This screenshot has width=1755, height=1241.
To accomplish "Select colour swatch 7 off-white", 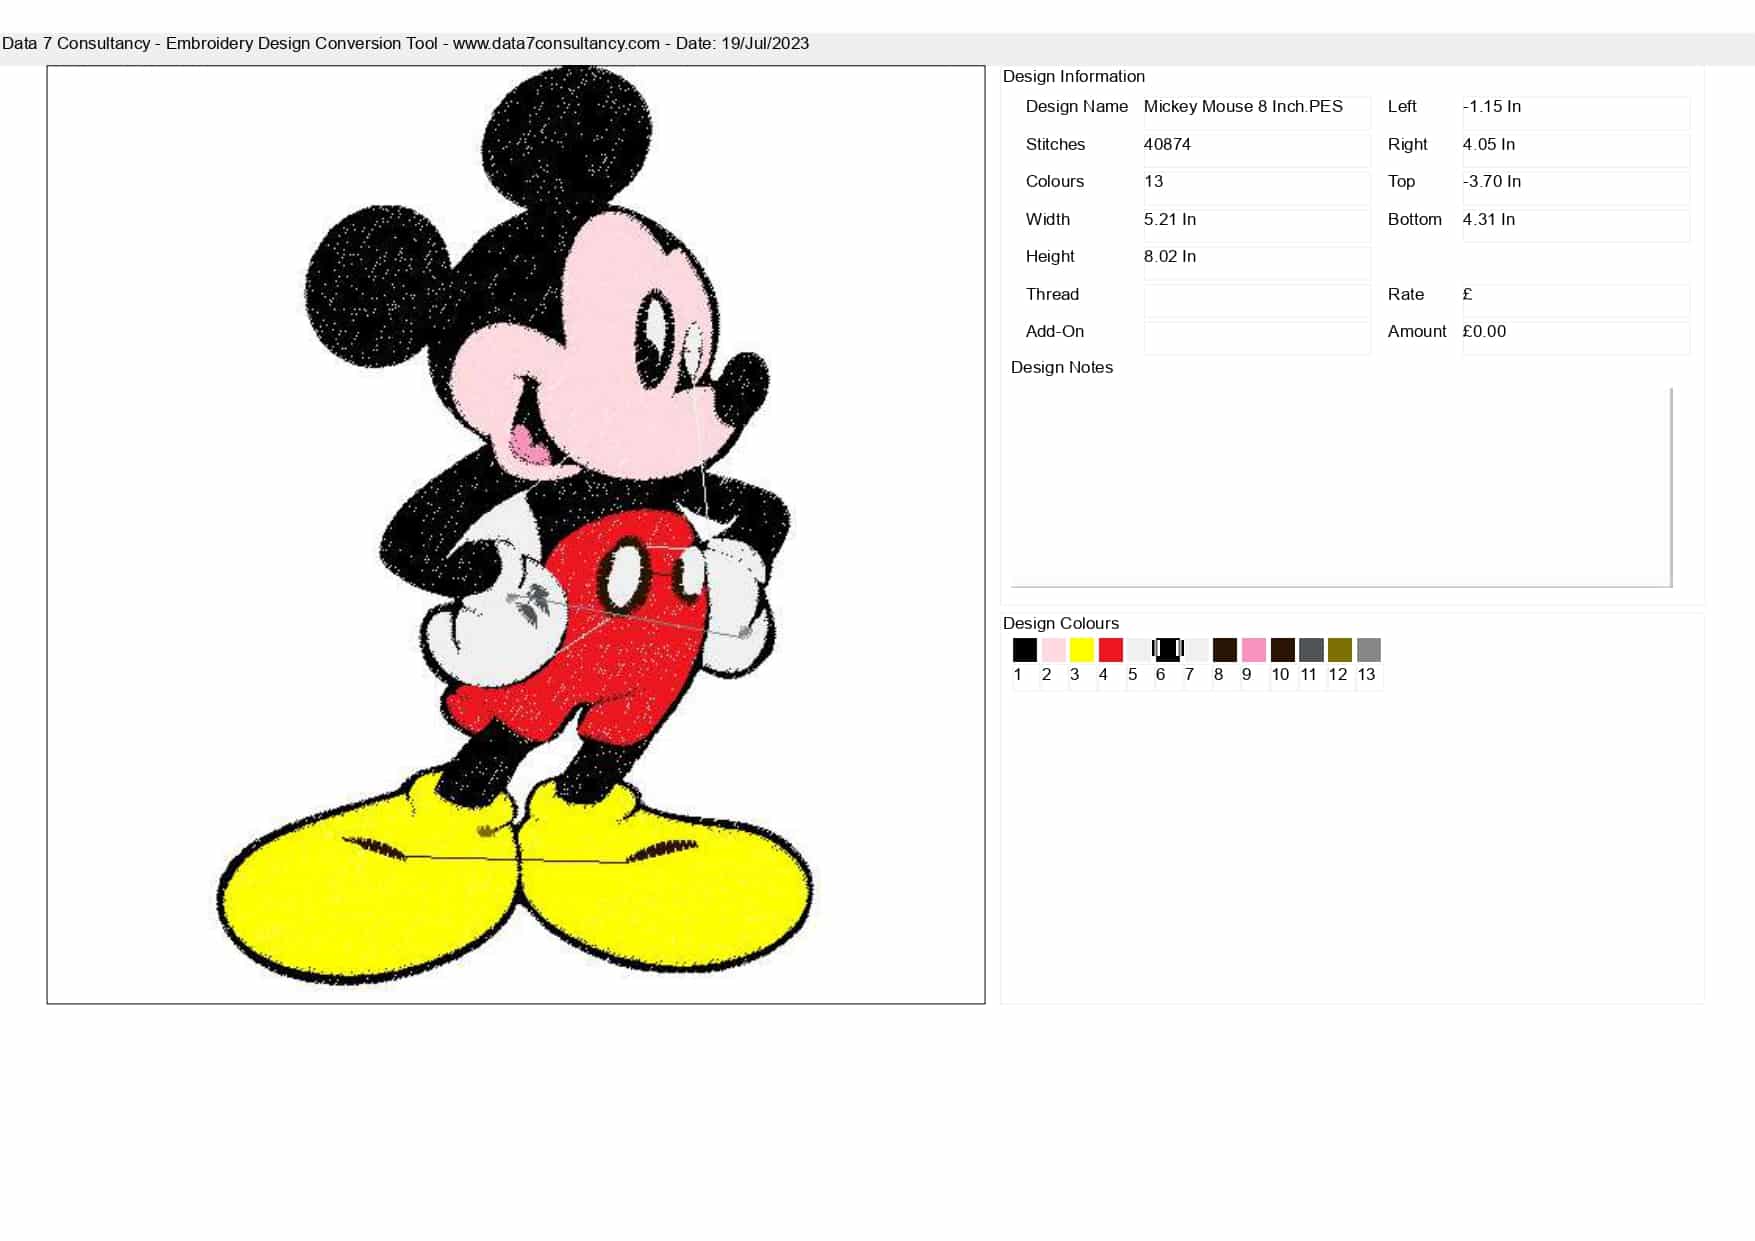I will 1196,650.
